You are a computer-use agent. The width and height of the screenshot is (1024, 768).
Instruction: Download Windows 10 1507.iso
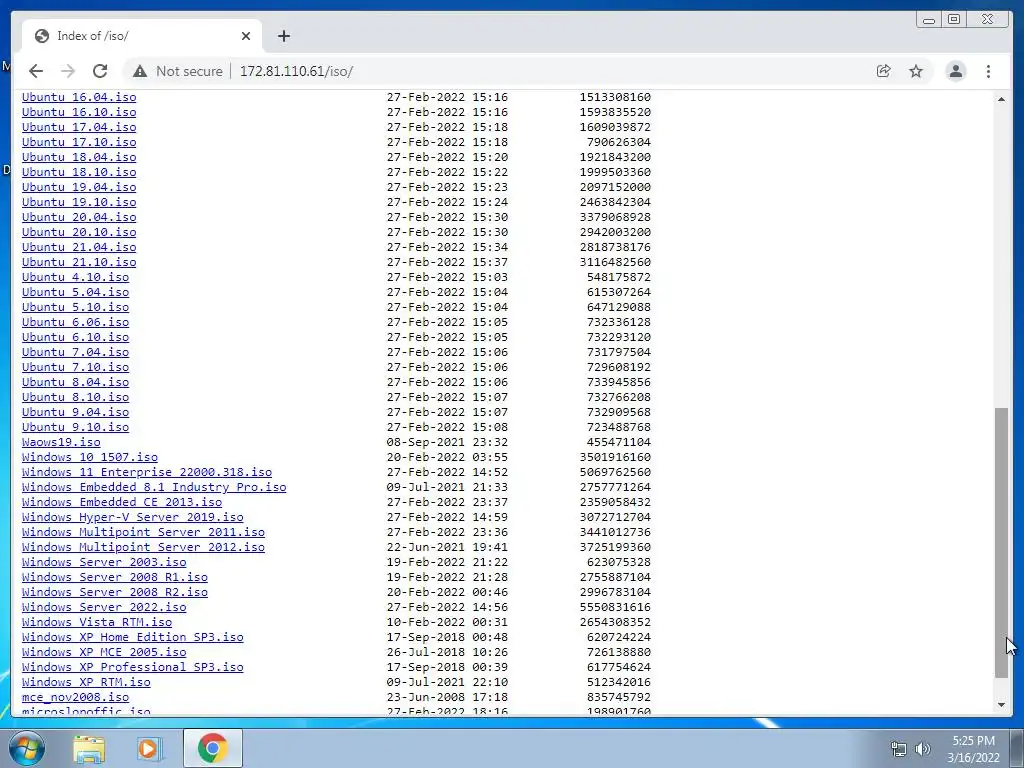tap(89, 458)
